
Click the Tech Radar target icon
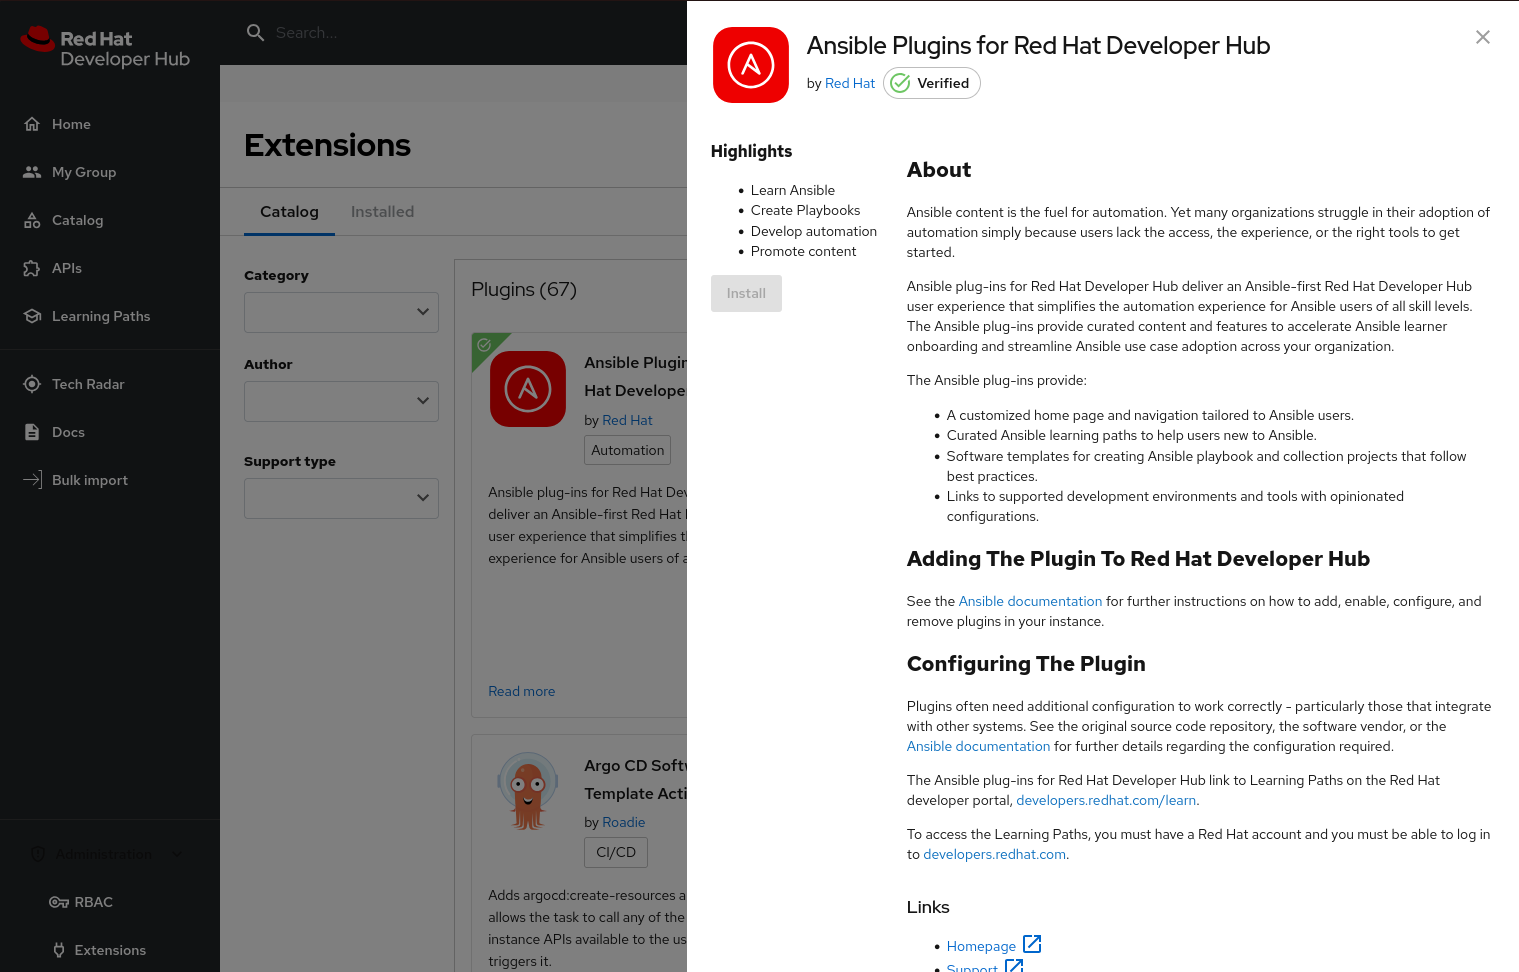pos(32,384)
